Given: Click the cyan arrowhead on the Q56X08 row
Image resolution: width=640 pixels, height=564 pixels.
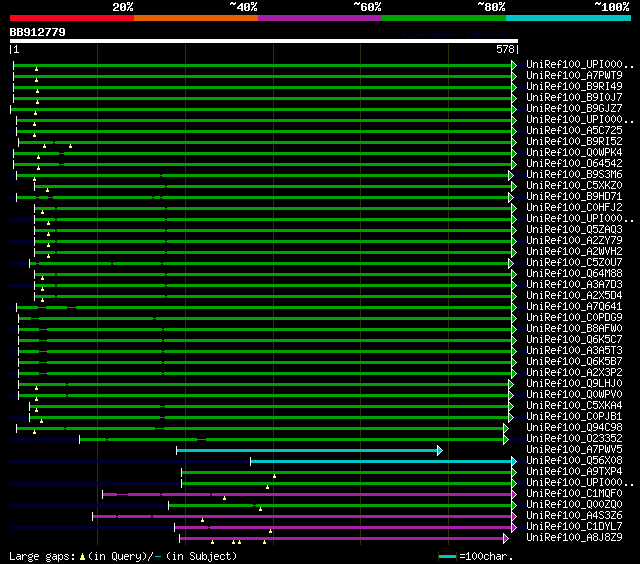Looking at the screenshot, I should (513, 461).
